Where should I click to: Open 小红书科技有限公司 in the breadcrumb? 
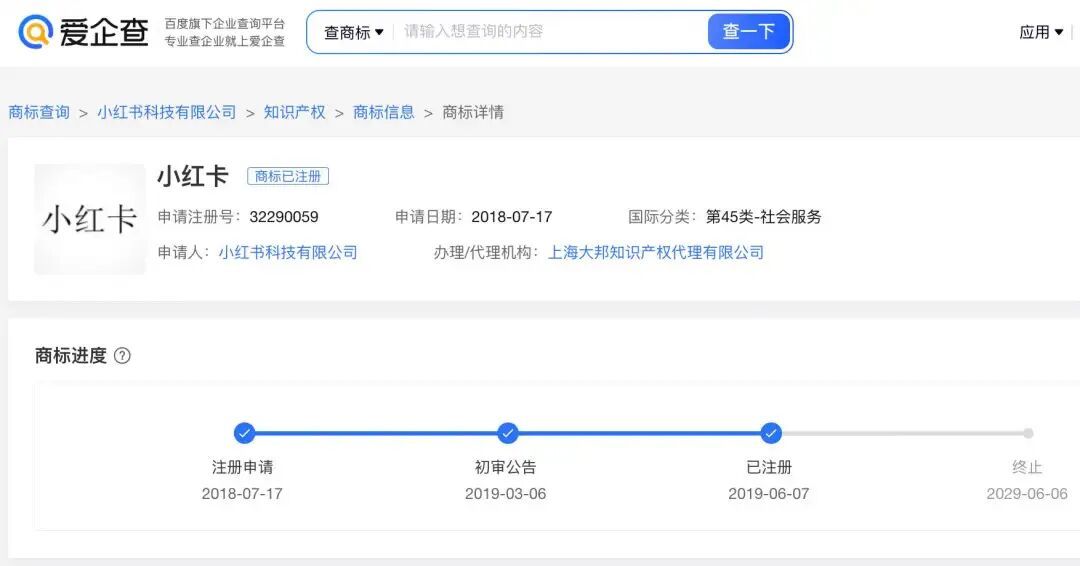click(167, 112)
